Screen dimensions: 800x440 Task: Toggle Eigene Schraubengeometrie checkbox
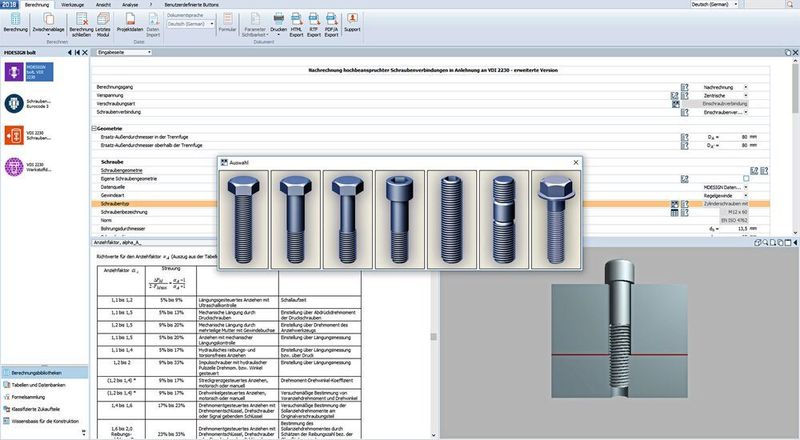click(x=746, y=179)
